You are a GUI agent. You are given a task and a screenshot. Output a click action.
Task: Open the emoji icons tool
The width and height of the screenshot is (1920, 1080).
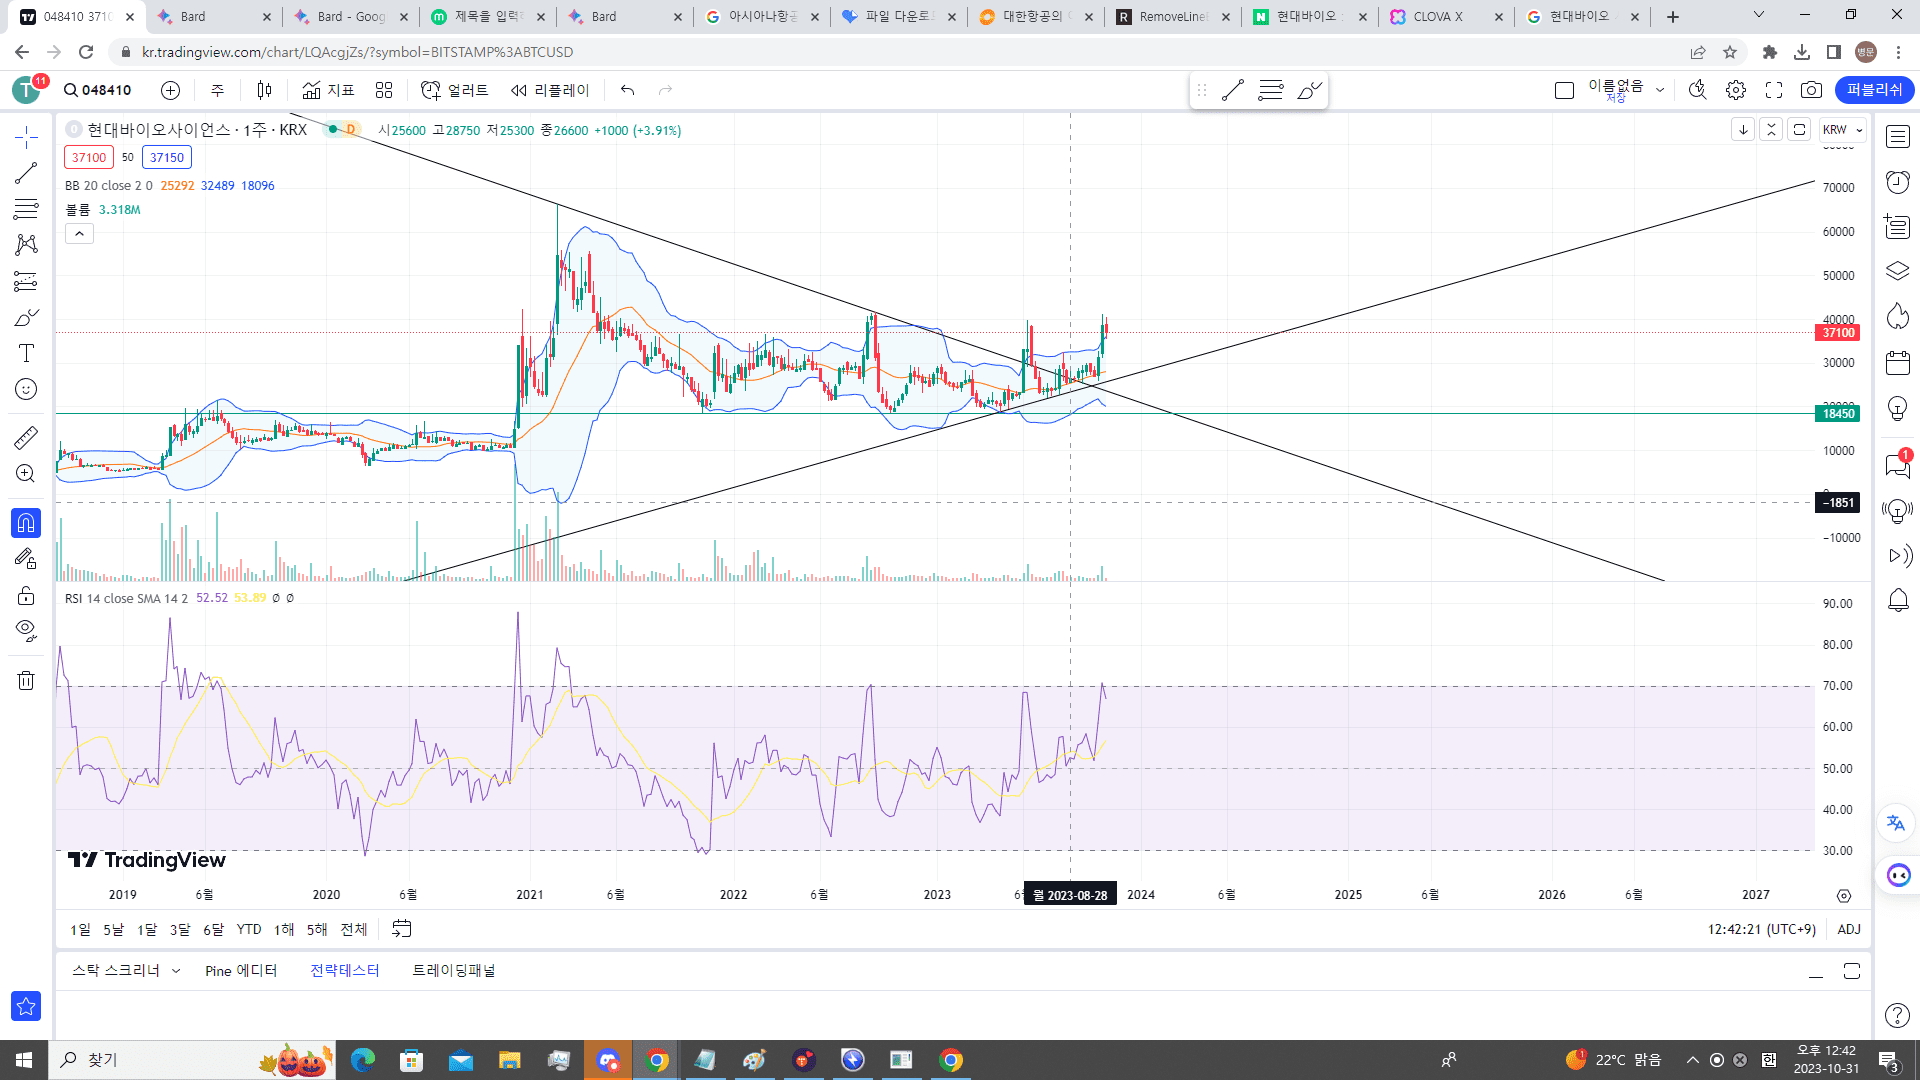click(x=26, y=389)
